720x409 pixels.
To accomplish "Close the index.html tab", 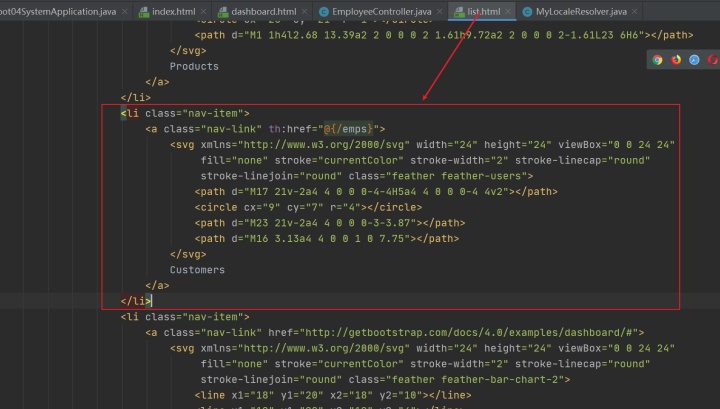I will tap(203, 11).
